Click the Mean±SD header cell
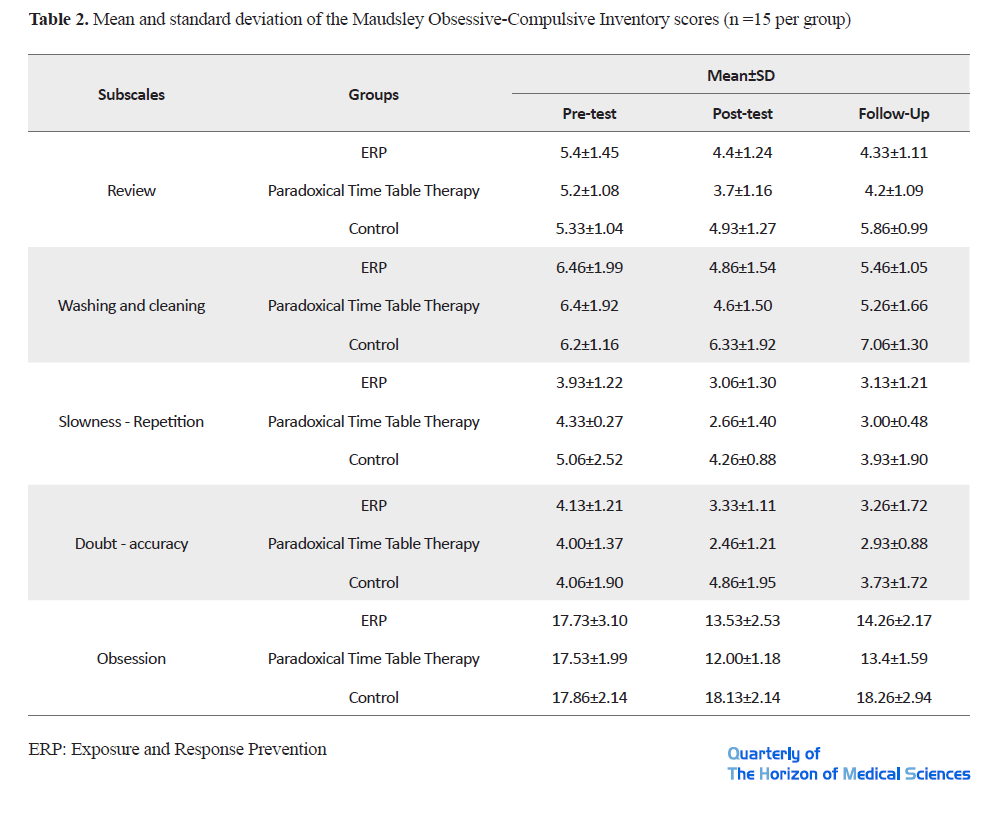This screenshot has width=998, height=830. coord(741,76)
